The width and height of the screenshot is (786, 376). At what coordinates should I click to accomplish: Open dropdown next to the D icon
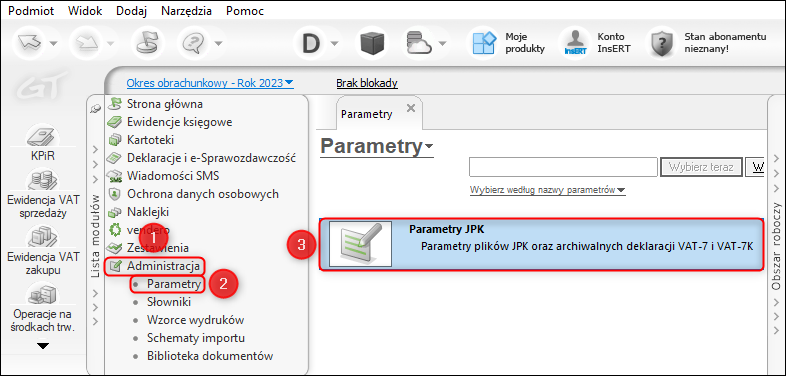(334, 44)
